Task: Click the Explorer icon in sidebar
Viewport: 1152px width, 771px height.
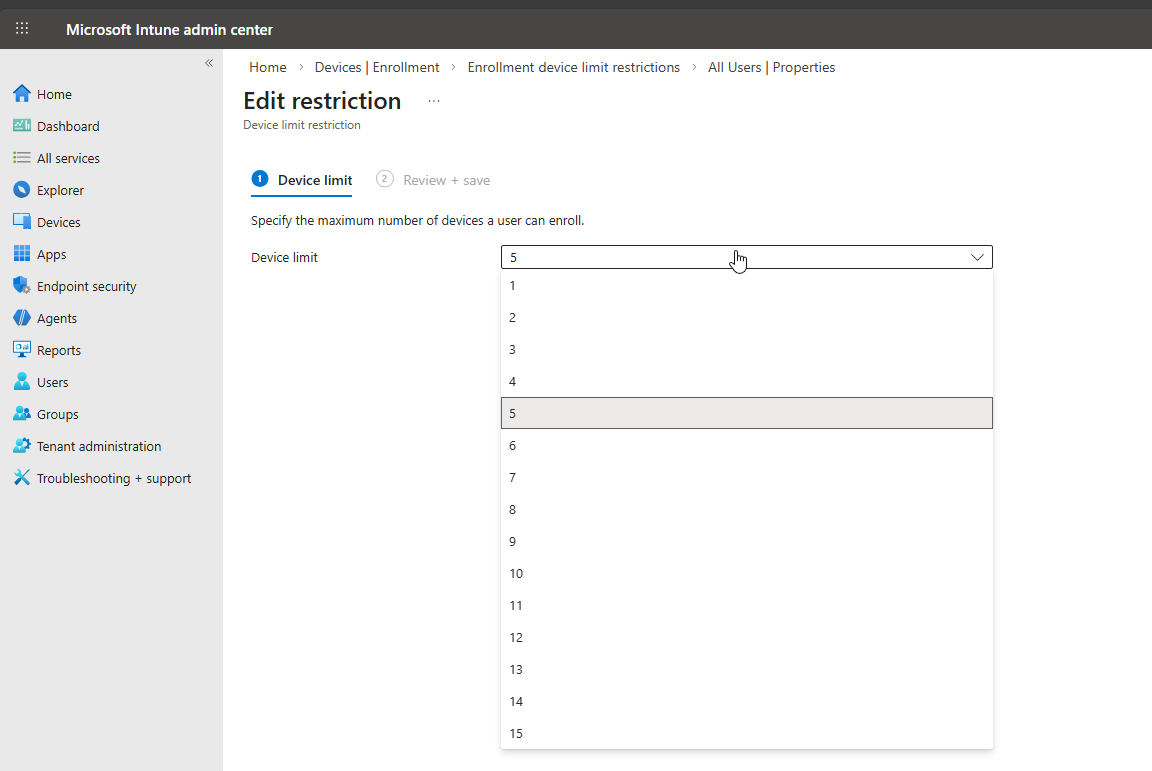Action: tap(22, 190)
